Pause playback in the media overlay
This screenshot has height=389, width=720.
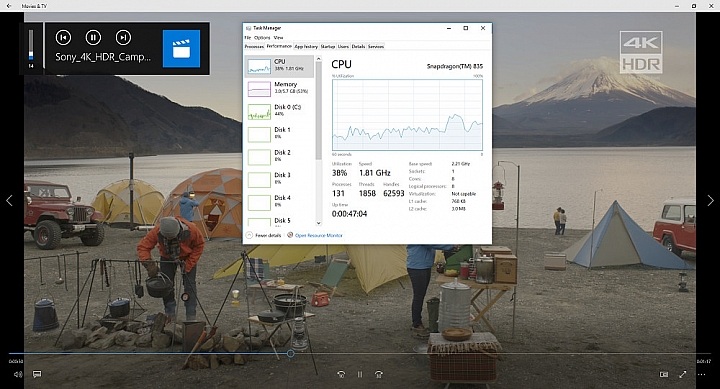click(x=93, y=37)
